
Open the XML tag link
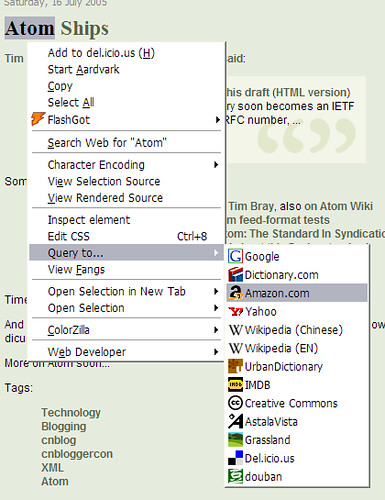[52, 468]
